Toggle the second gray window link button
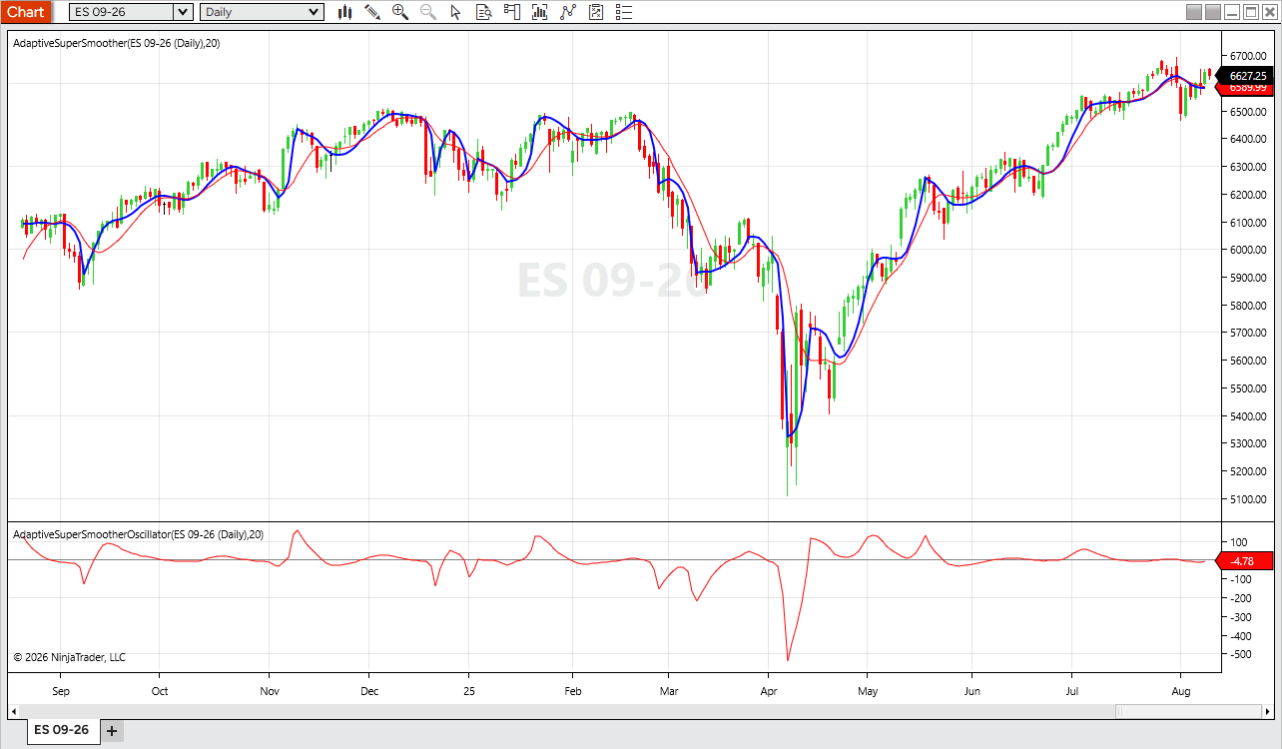This screenshot has height=749, width=1282. [x=1213, y=12]
